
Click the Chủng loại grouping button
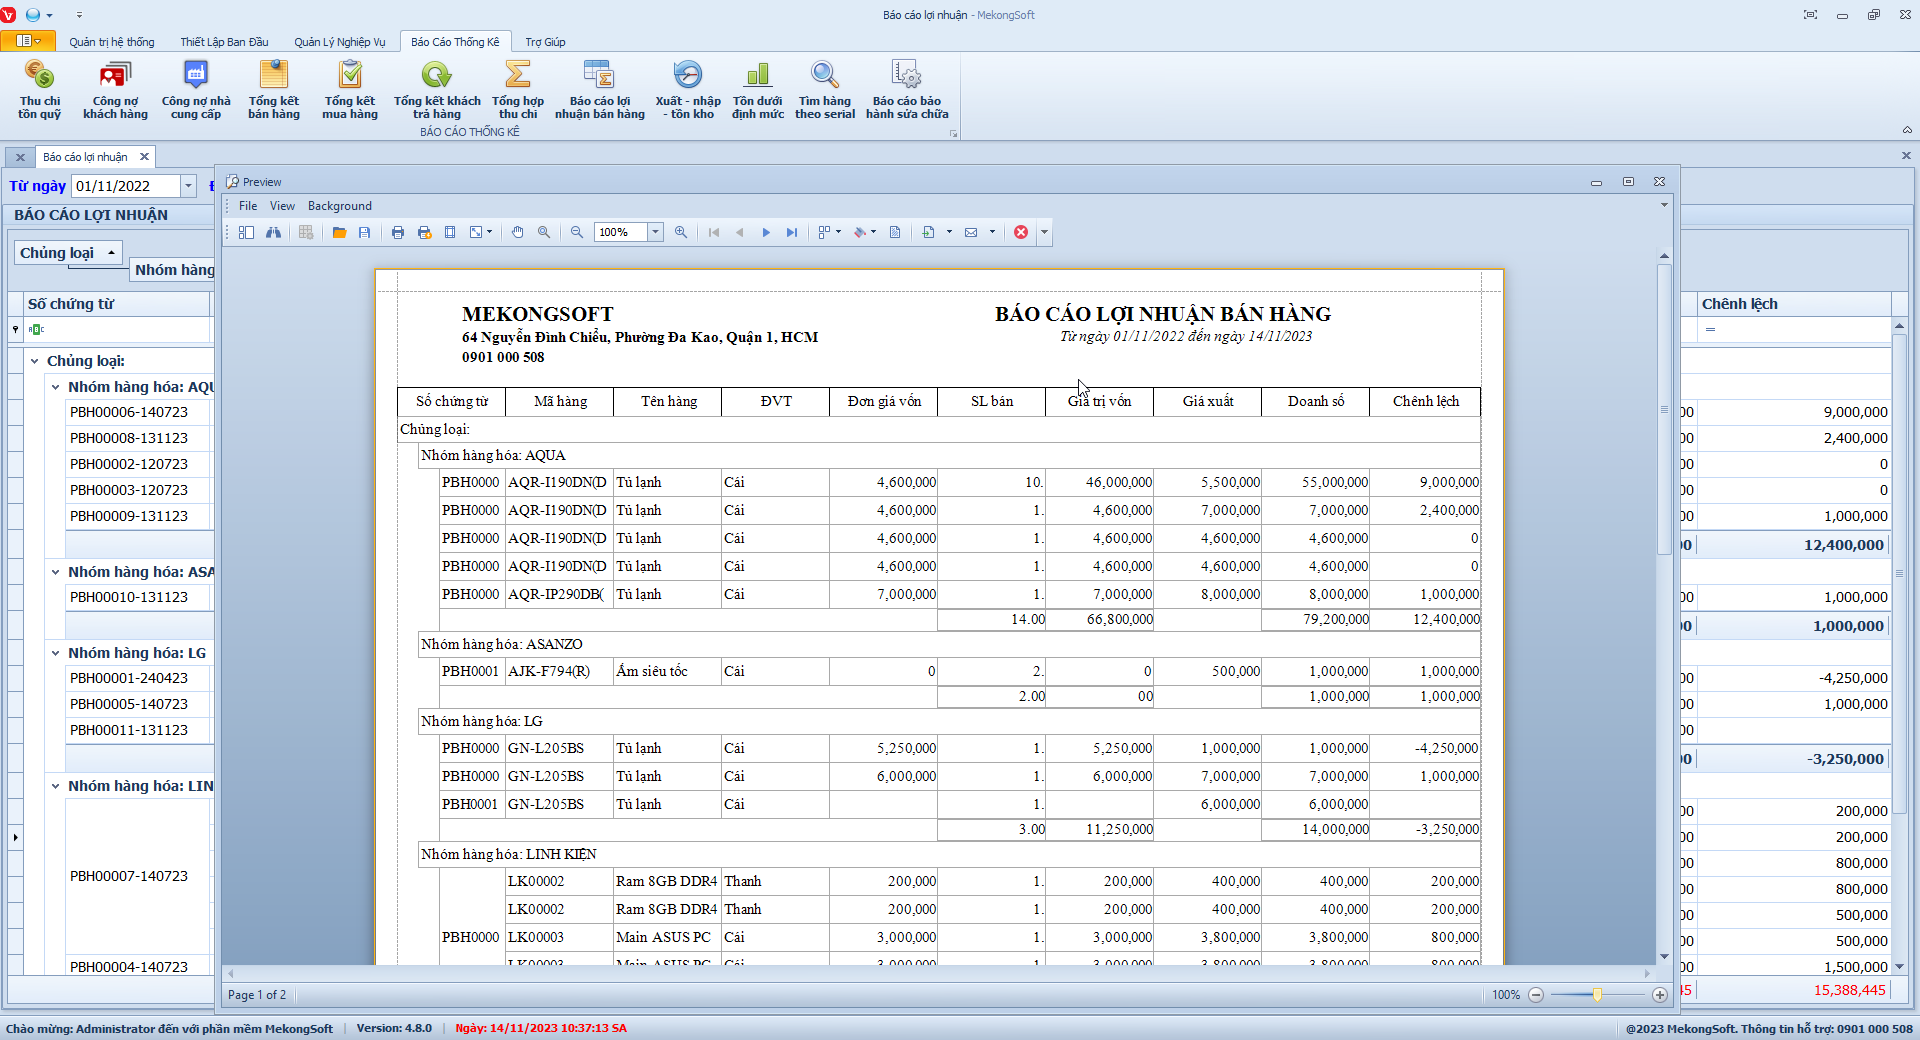click(67, 253)
